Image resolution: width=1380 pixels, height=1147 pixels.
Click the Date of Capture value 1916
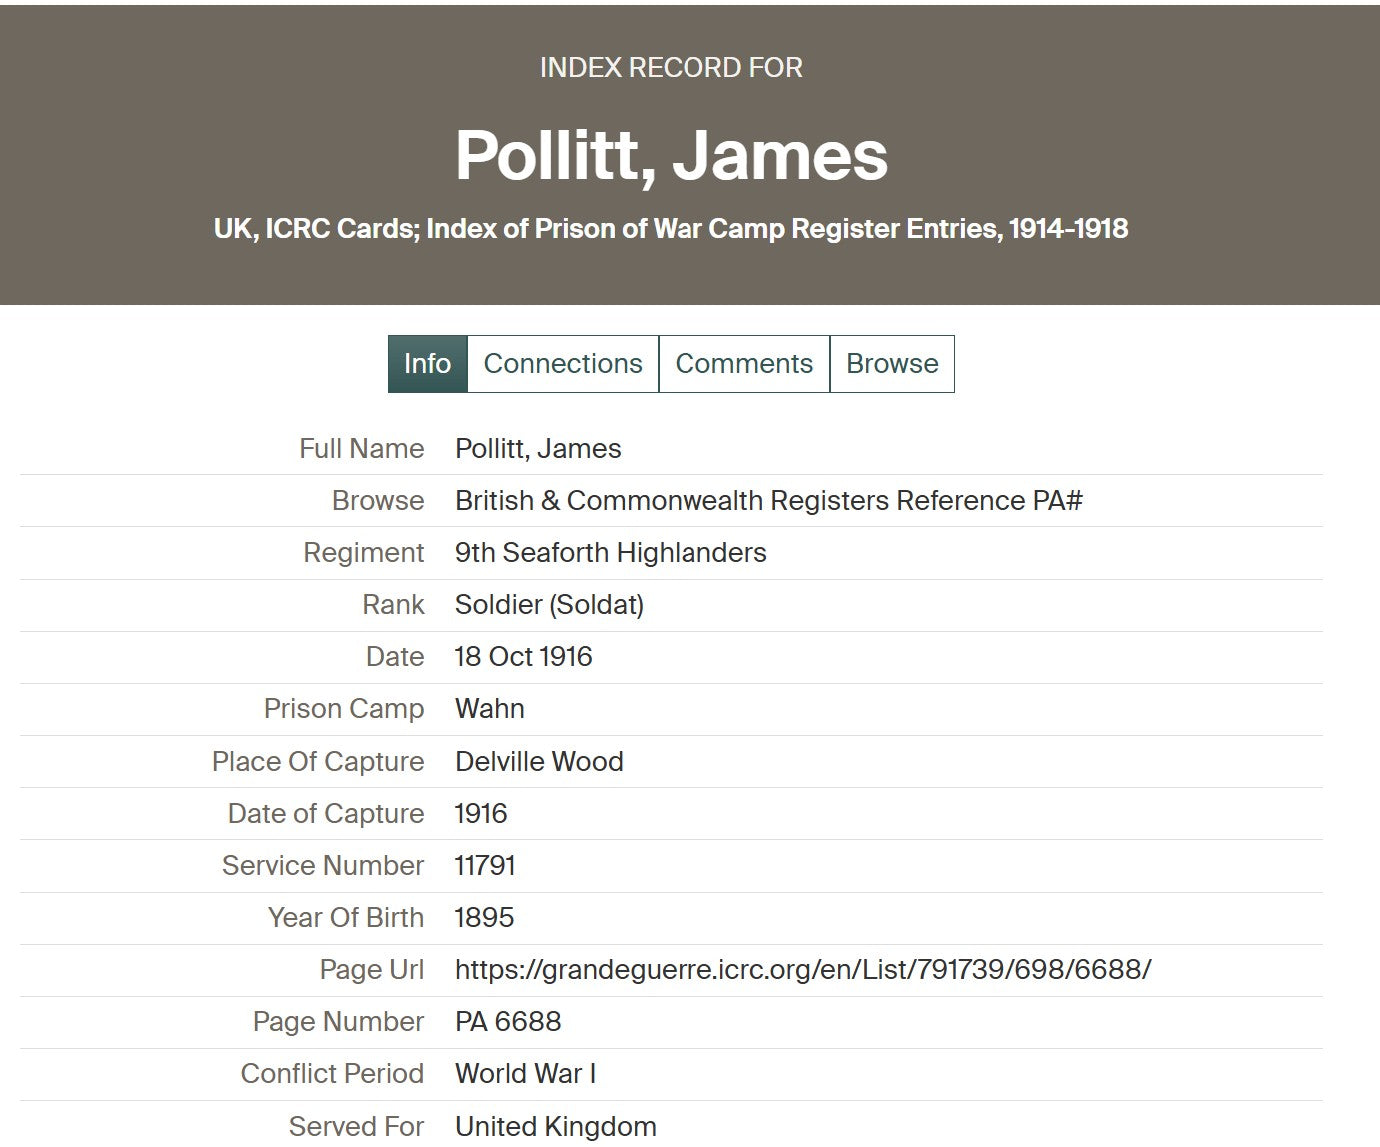click(481, 814)
